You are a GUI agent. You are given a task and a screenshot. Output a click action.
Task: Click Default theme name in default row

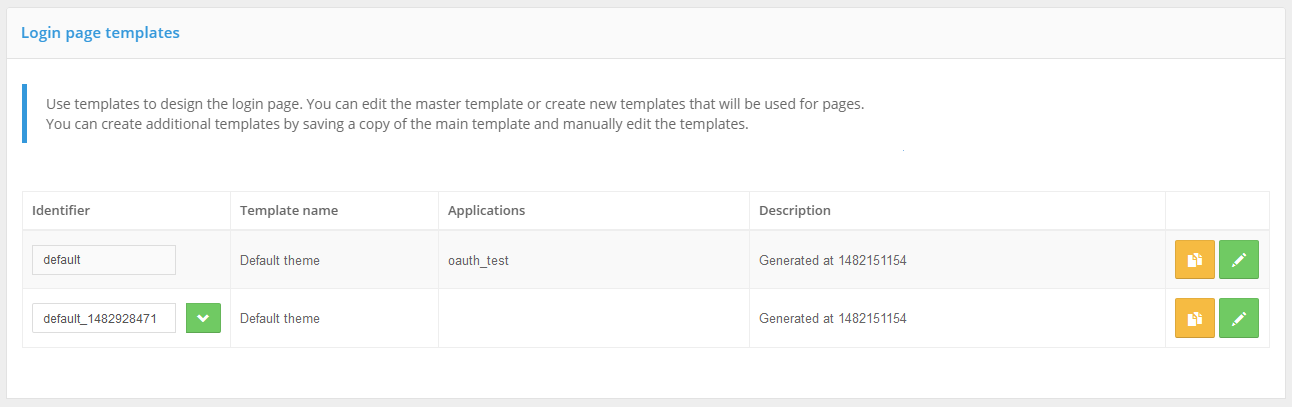click(280, 261)
